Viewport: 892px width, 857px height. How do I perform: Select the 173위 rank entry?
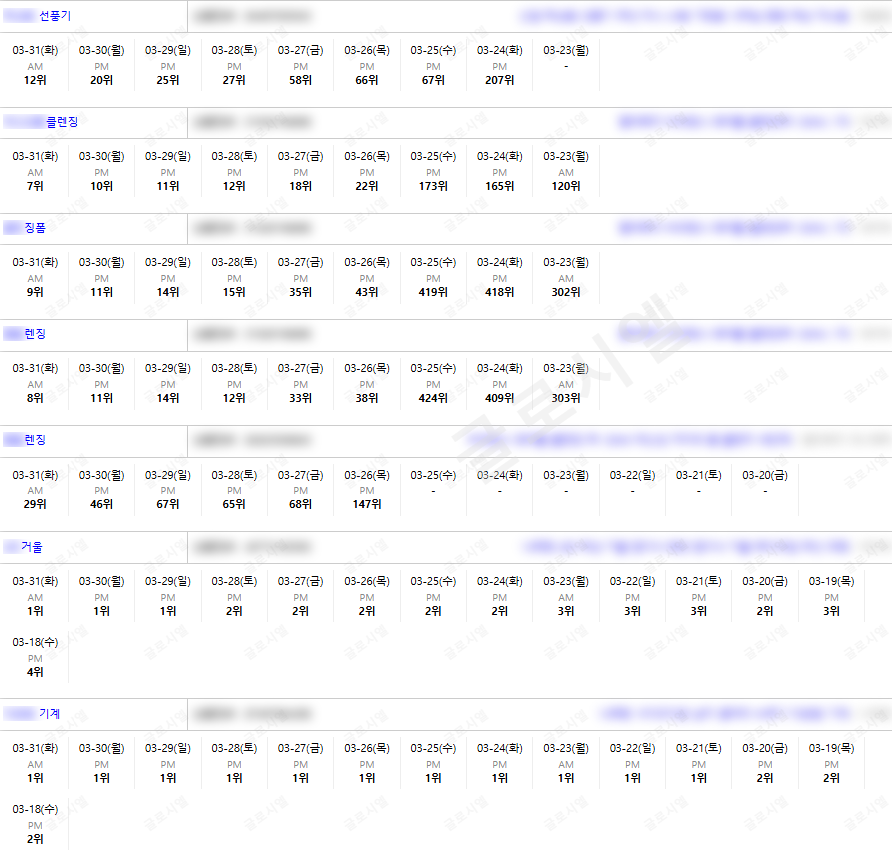433,186
